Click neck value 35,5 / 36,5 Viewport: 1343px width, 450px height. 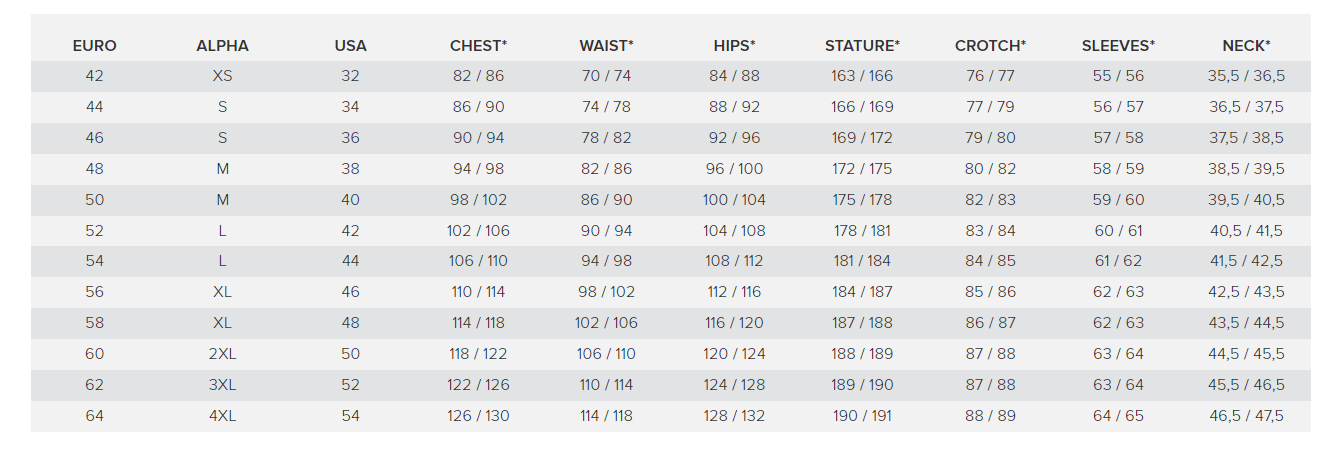[1246, 76]
